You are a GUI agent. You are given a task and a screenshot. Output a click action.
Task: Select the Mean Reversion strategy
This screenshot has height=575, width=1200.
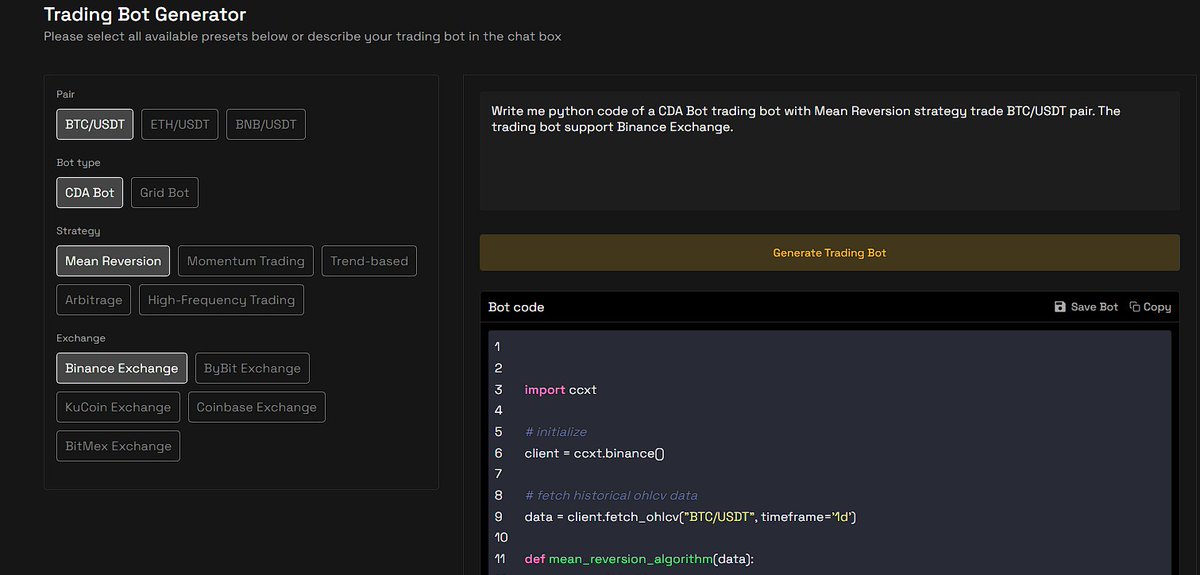point(113,261)
